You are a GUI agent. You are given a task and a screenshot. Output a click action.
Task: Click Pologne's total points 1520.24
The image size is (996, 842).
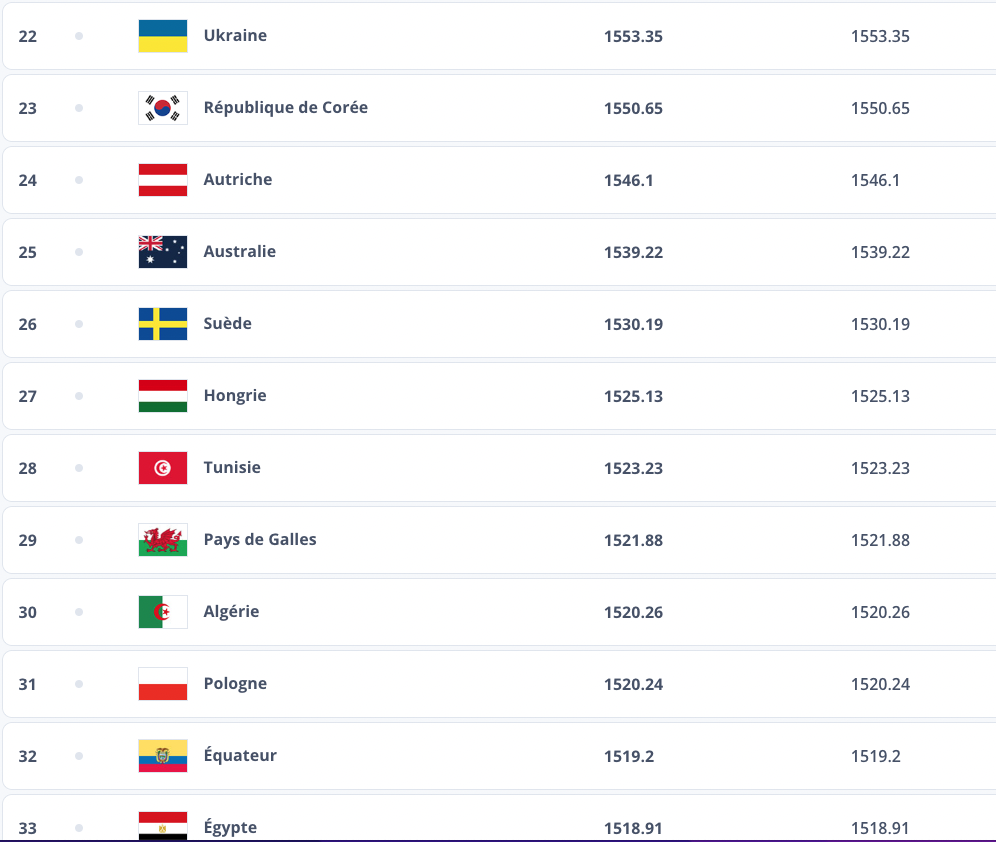point(633,684)
